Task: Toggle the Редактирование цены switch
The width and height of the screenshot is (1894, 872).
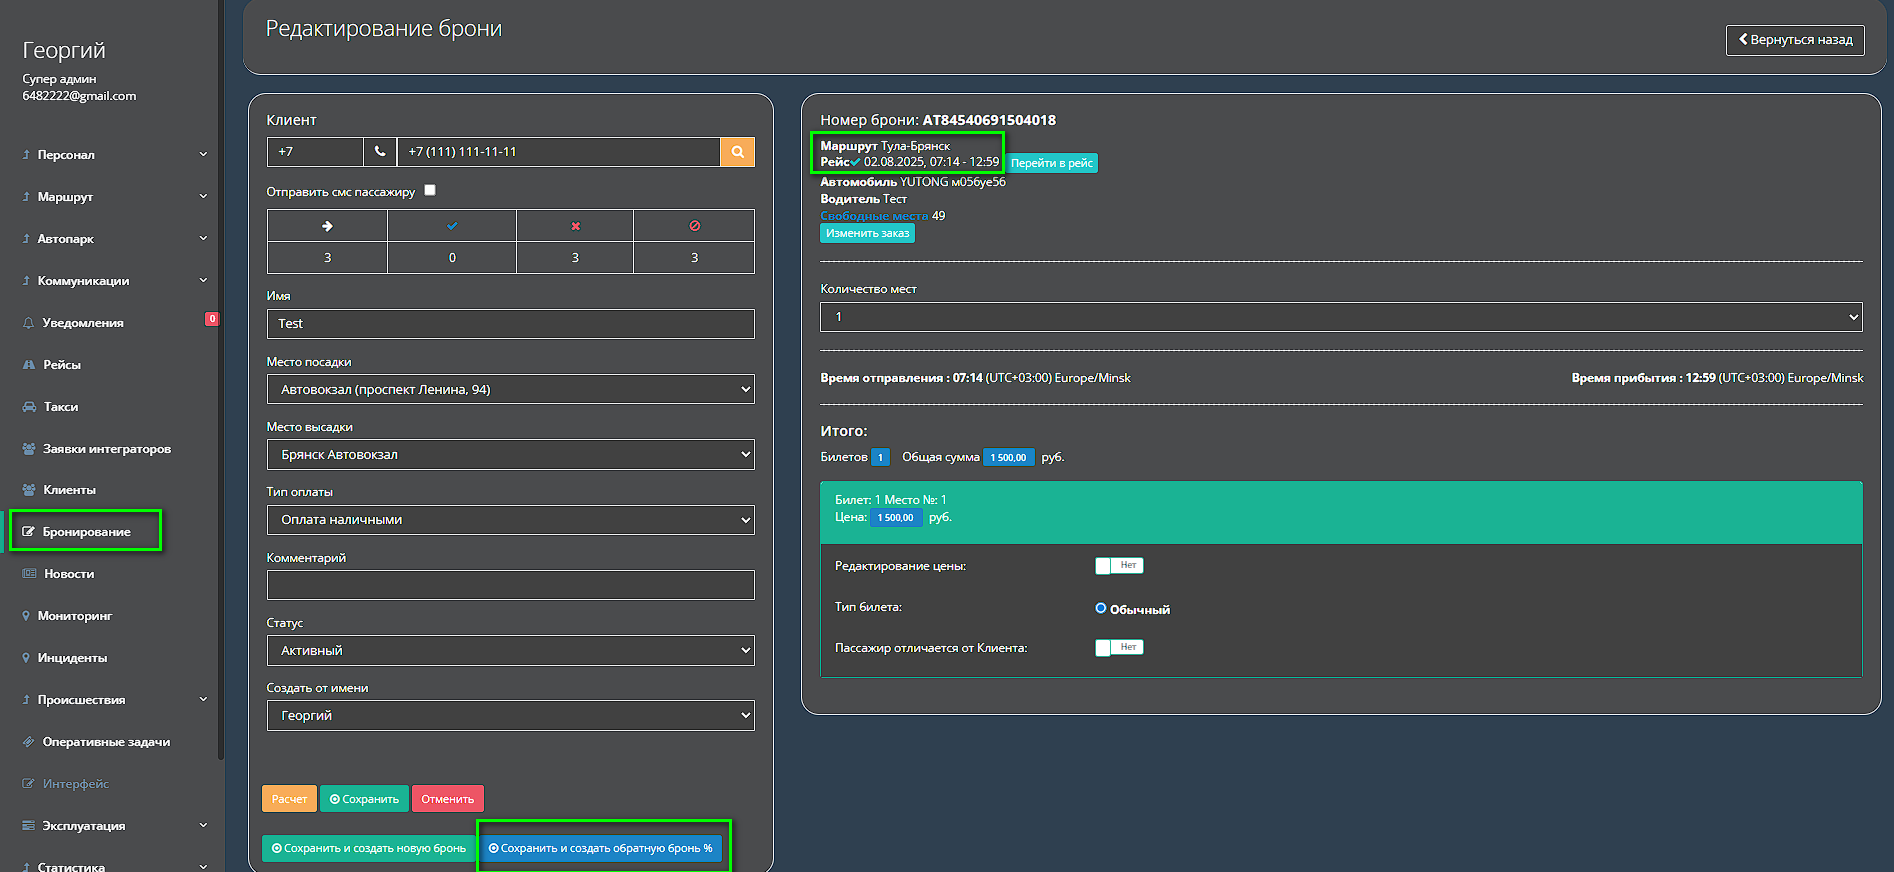Action: pyautogui.click(x=1119, y=566)
